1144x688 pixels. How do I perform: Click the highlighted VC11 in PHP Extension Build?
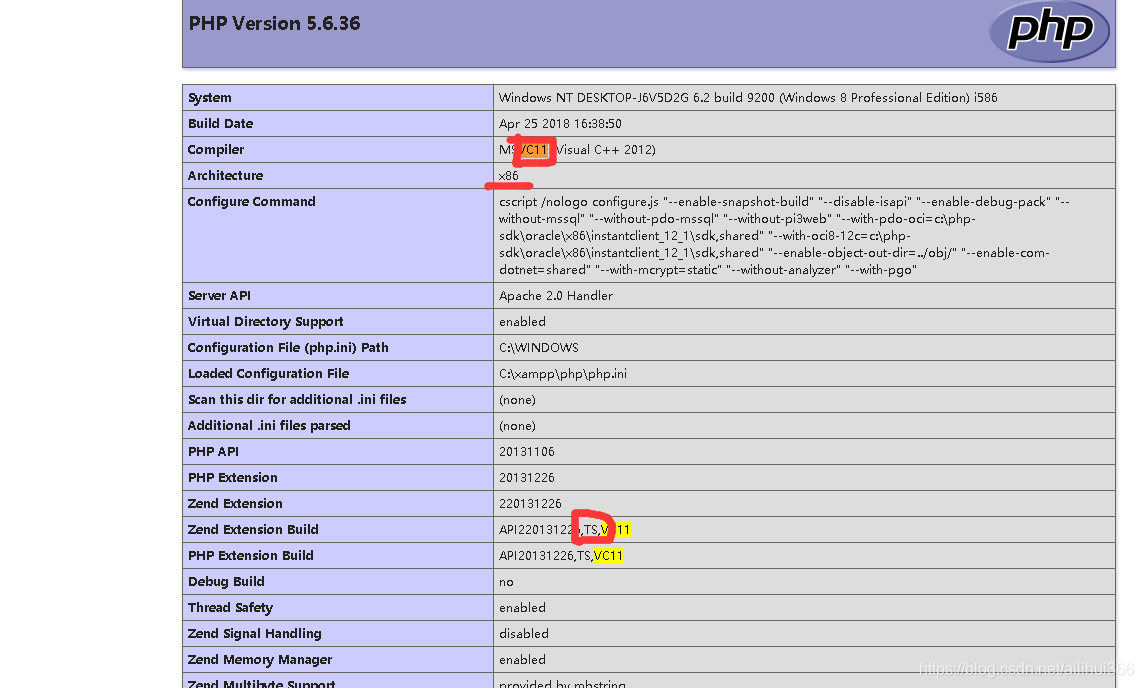pyautogui.click(x=607, y=555)
